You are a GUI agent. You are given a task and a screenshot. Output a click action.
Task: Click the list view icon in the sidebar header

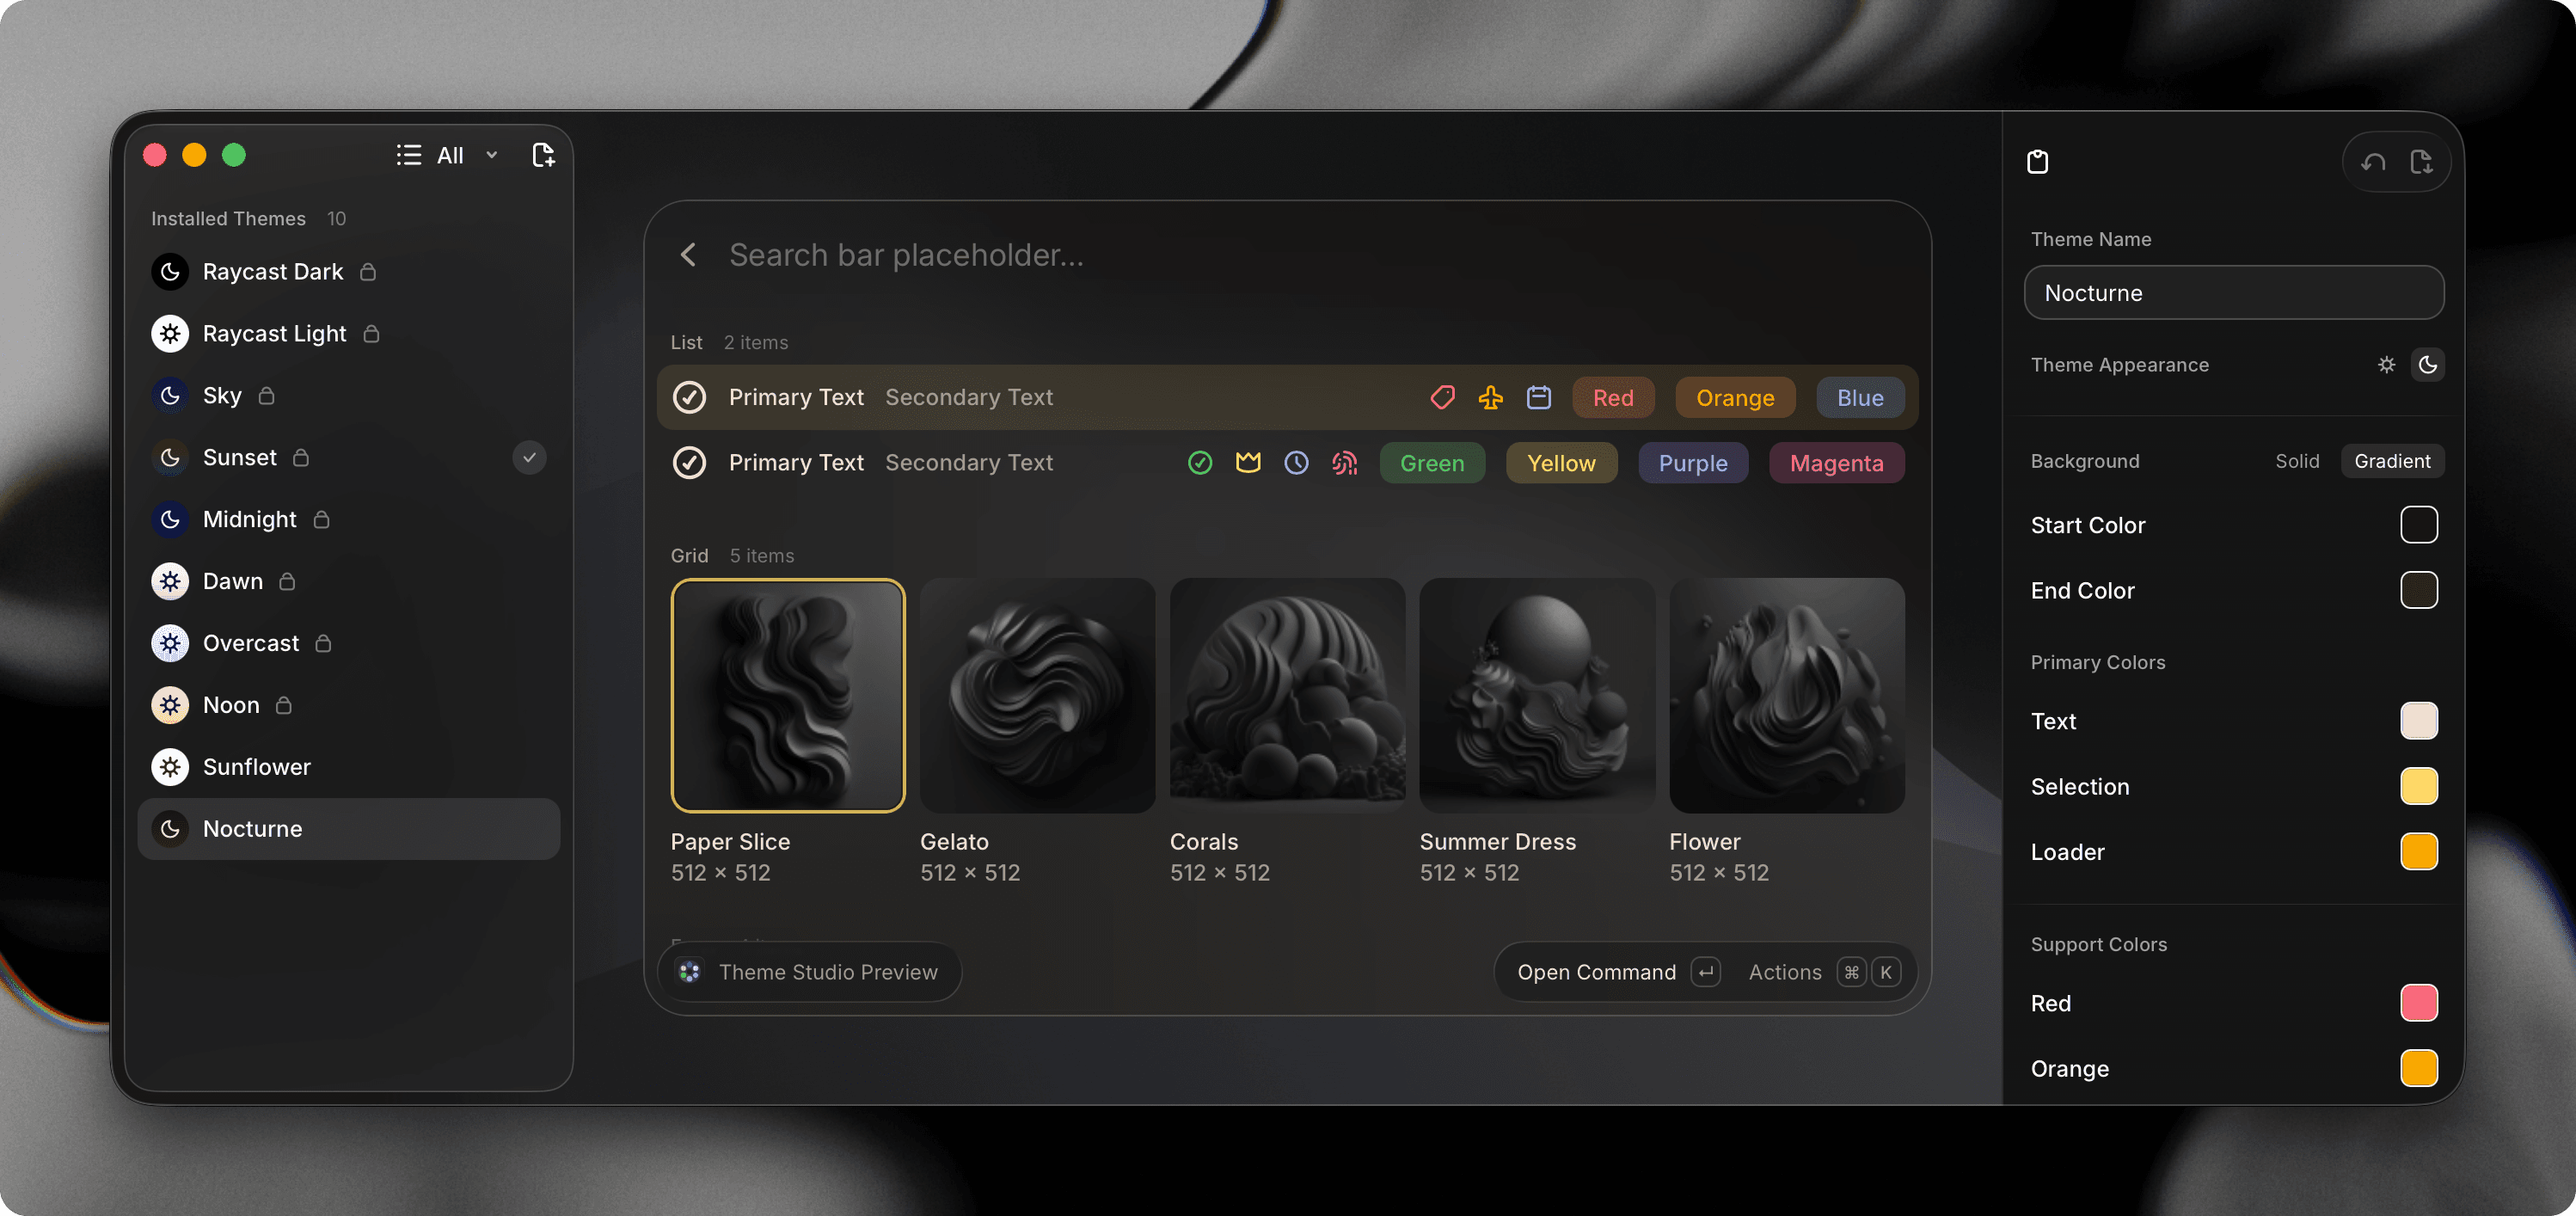(x=409, y=155)
